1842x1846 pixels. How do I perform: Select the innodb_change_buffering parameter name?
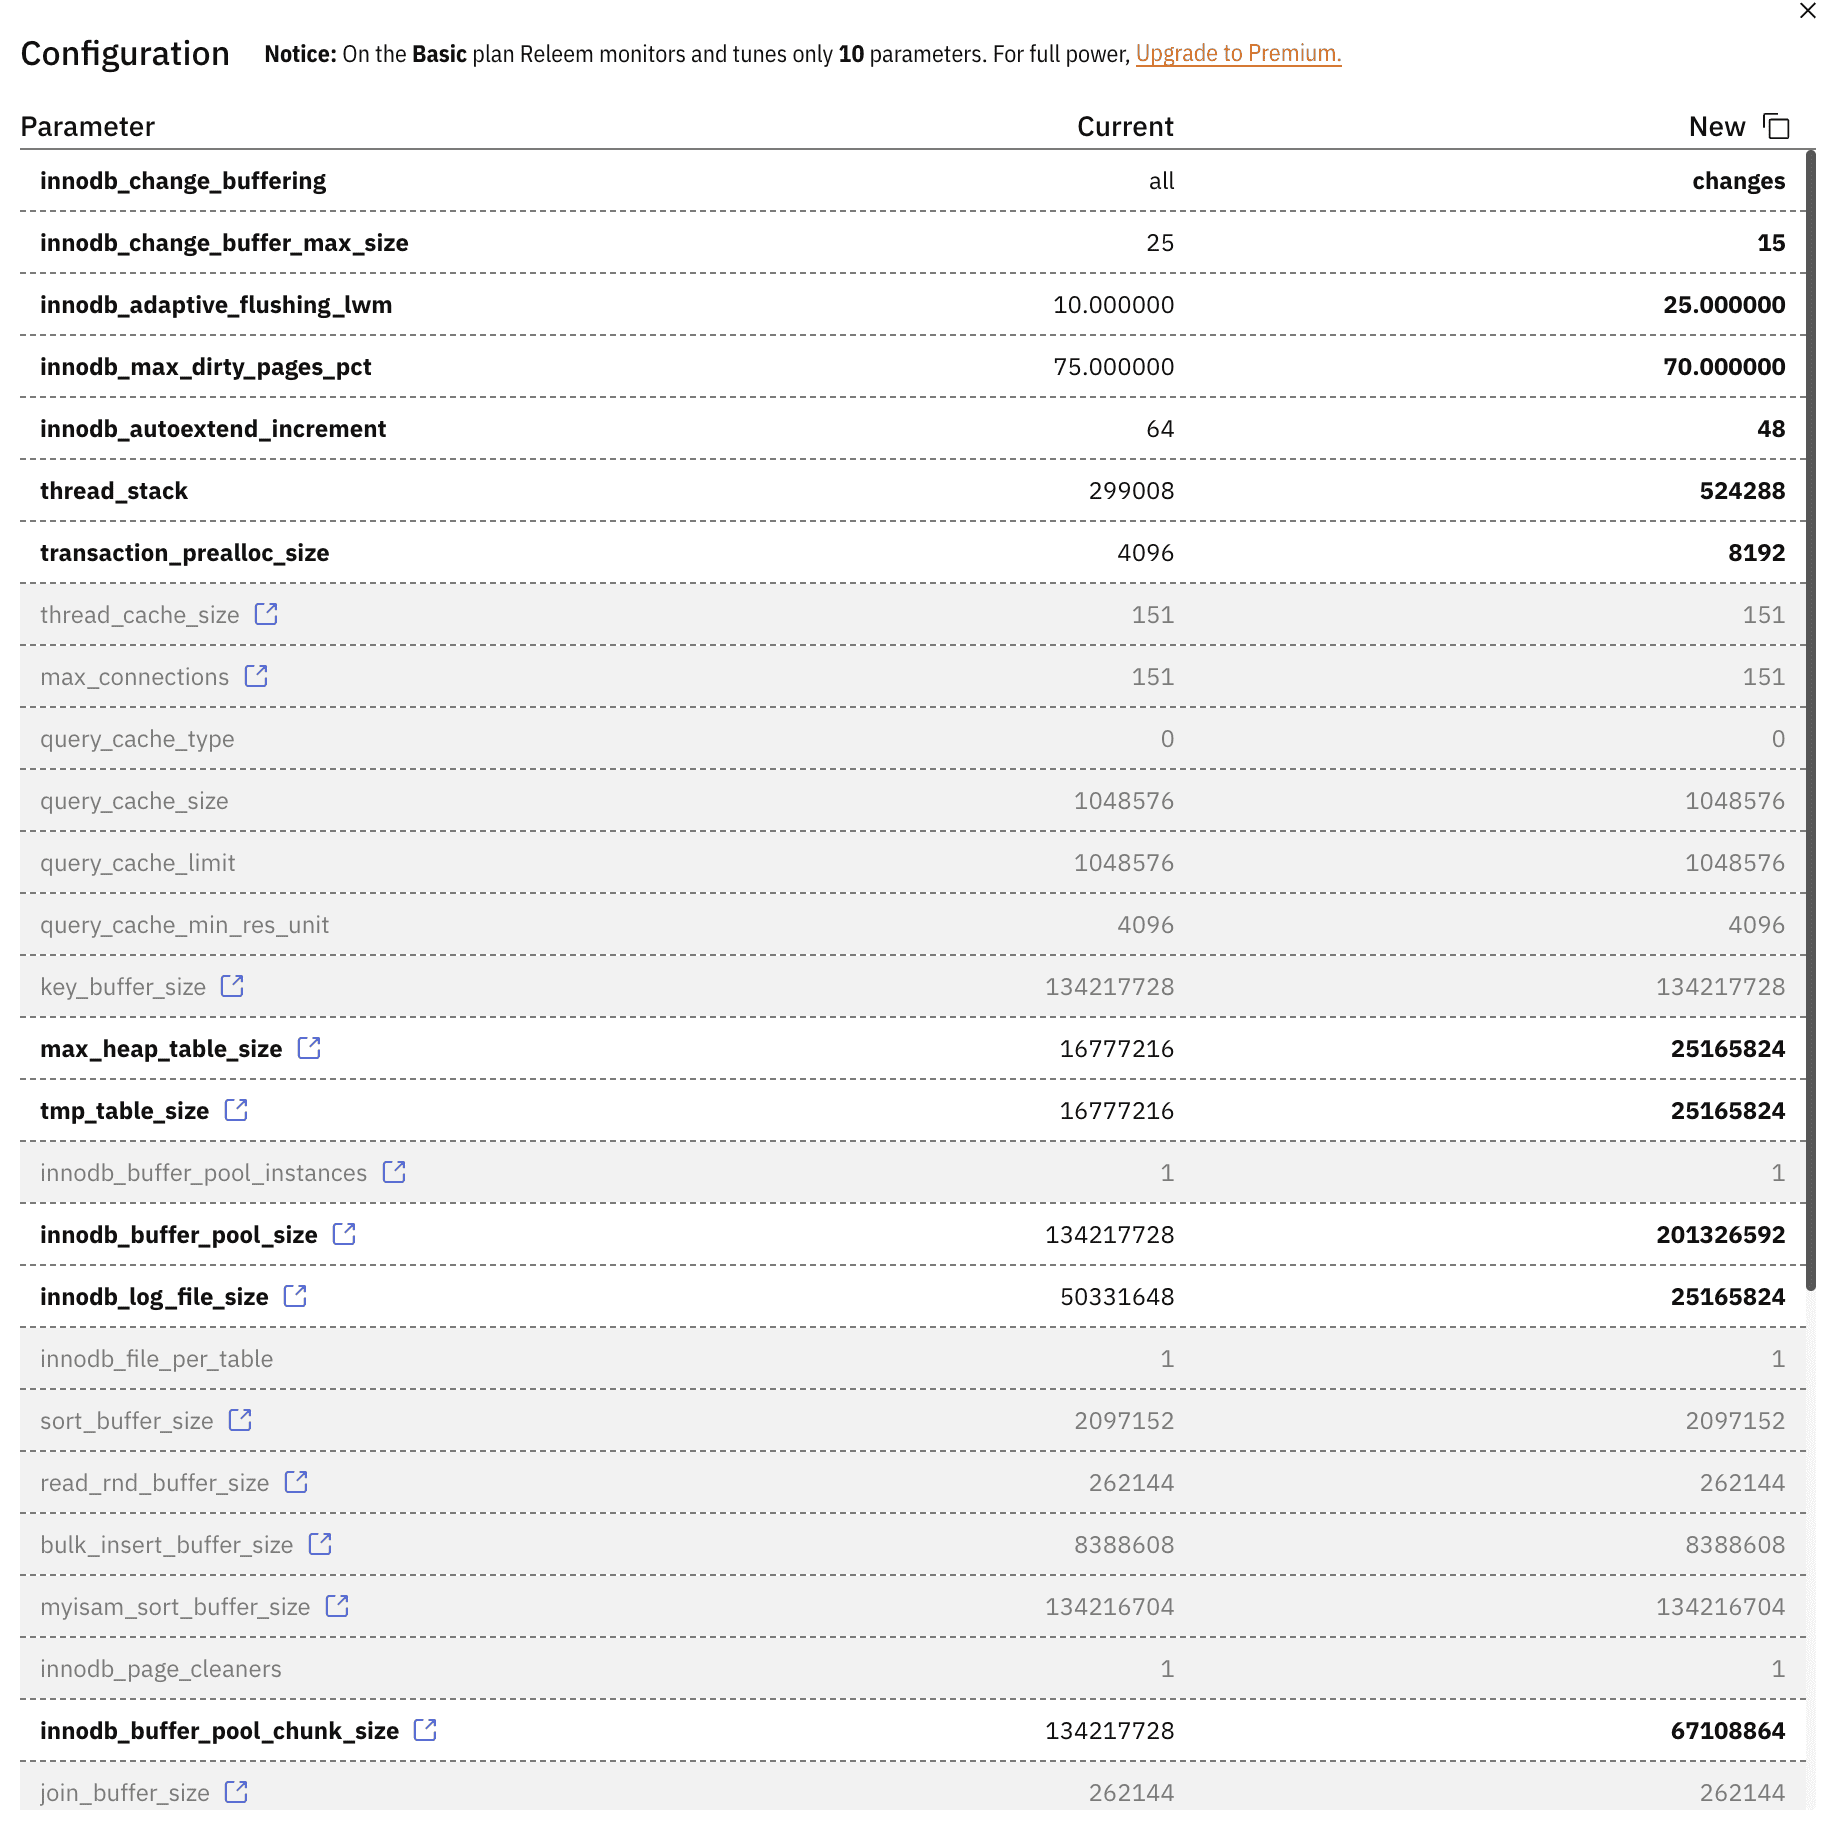[183, 181]
